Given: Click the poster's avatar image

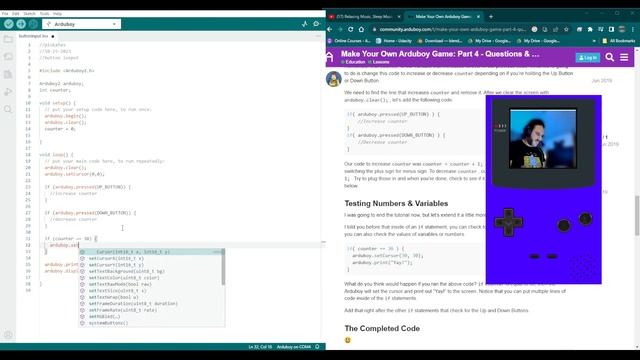Looking at the screenshot, I should click(x=333, y=79).
